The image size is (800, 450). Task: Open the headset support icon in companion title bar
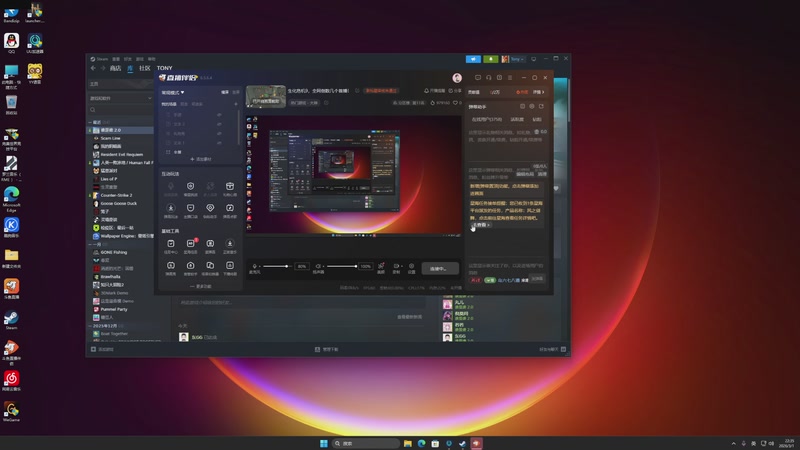(x=489, y=78)
